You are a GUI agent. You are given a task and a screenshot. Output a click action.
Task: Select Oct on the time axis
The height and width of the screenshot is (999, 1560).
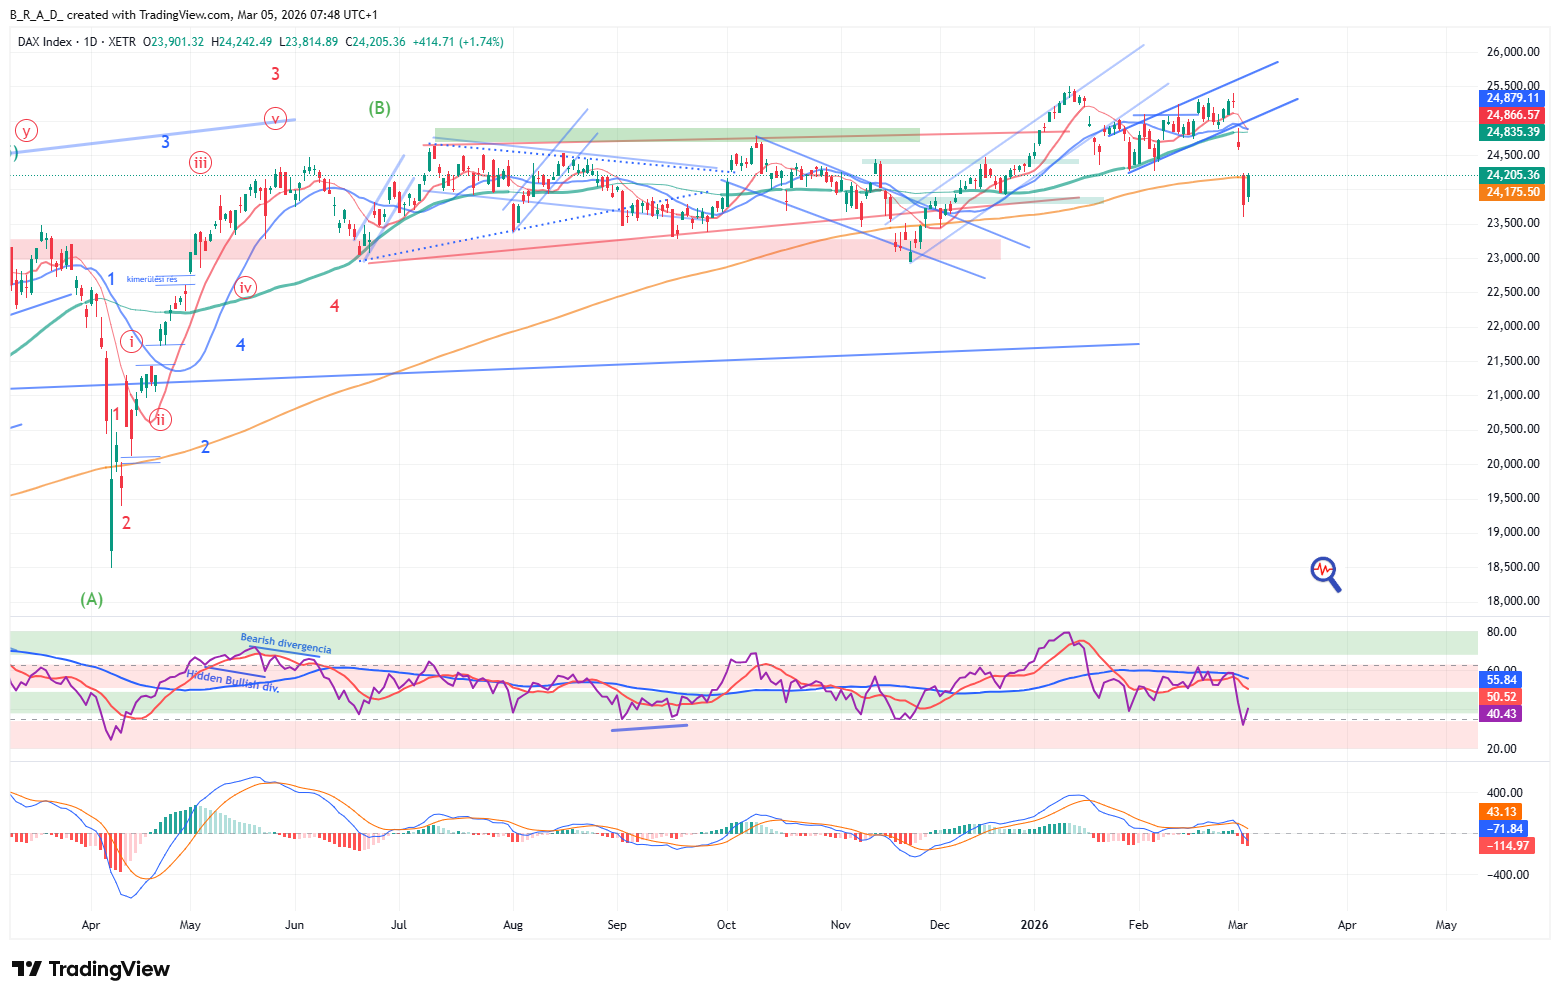(x=726, y=925)
